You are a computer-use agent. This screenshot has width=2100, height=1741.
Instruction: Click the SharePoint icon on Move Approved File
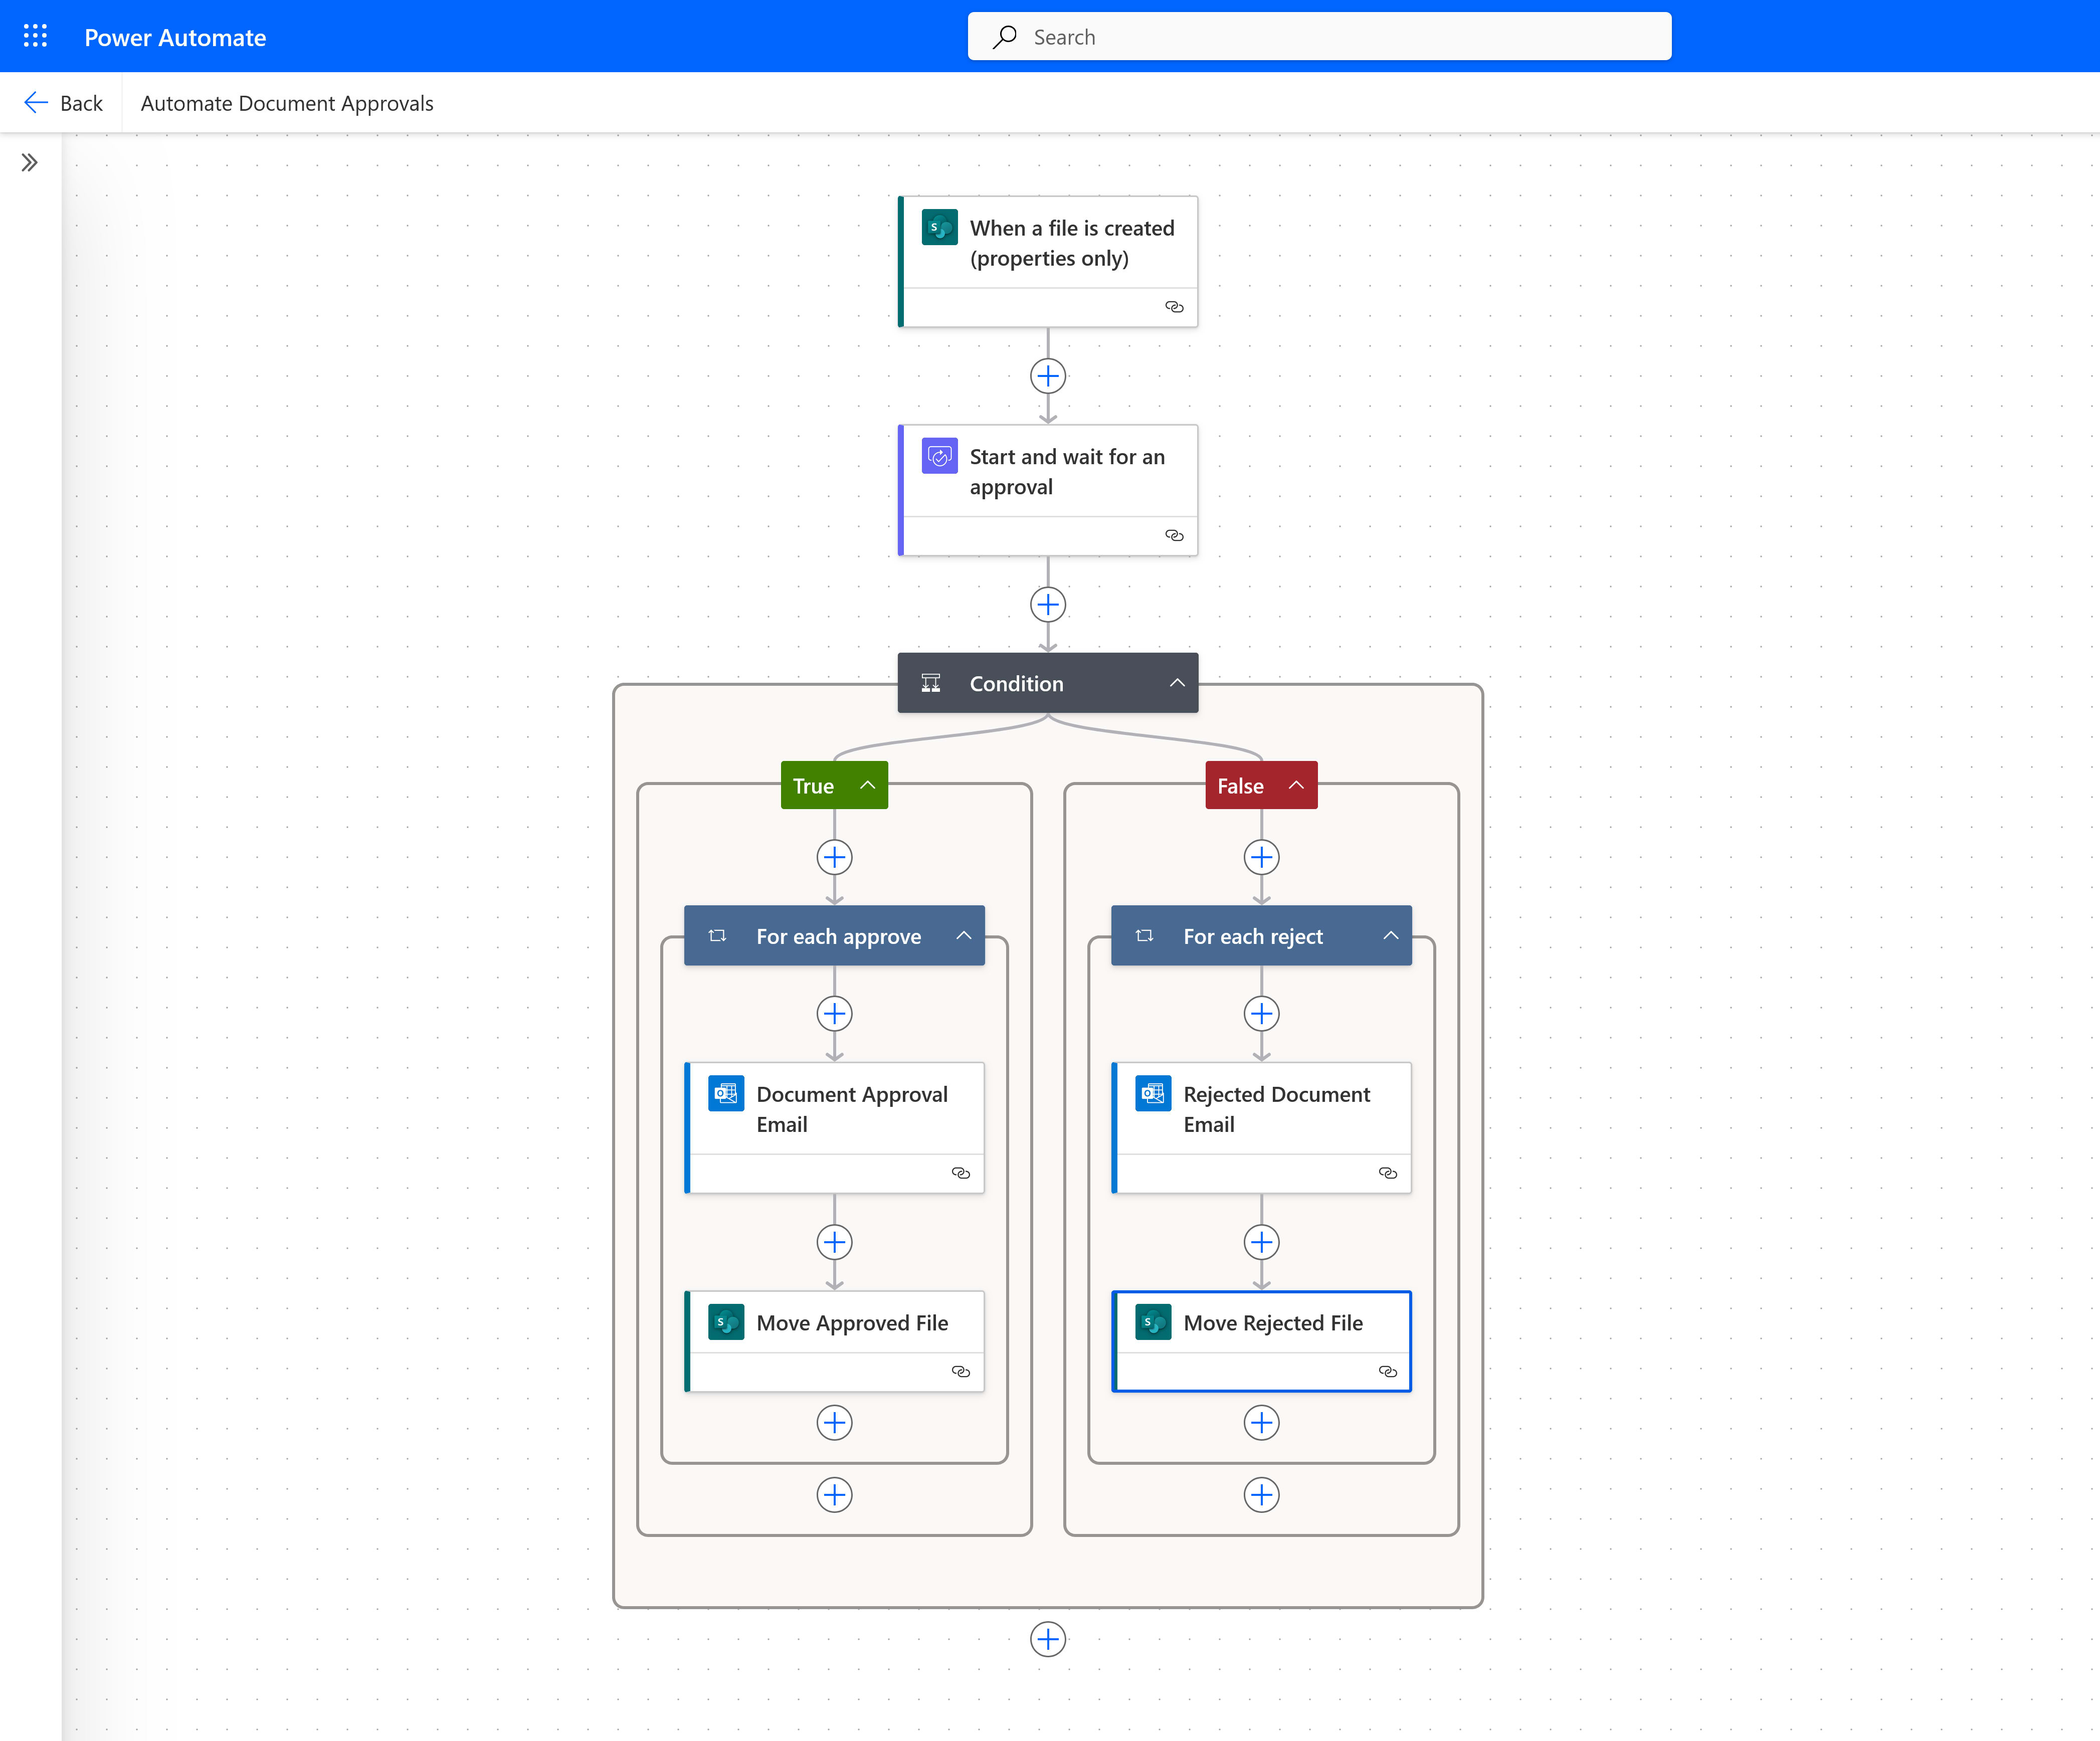coord(726,1322)
